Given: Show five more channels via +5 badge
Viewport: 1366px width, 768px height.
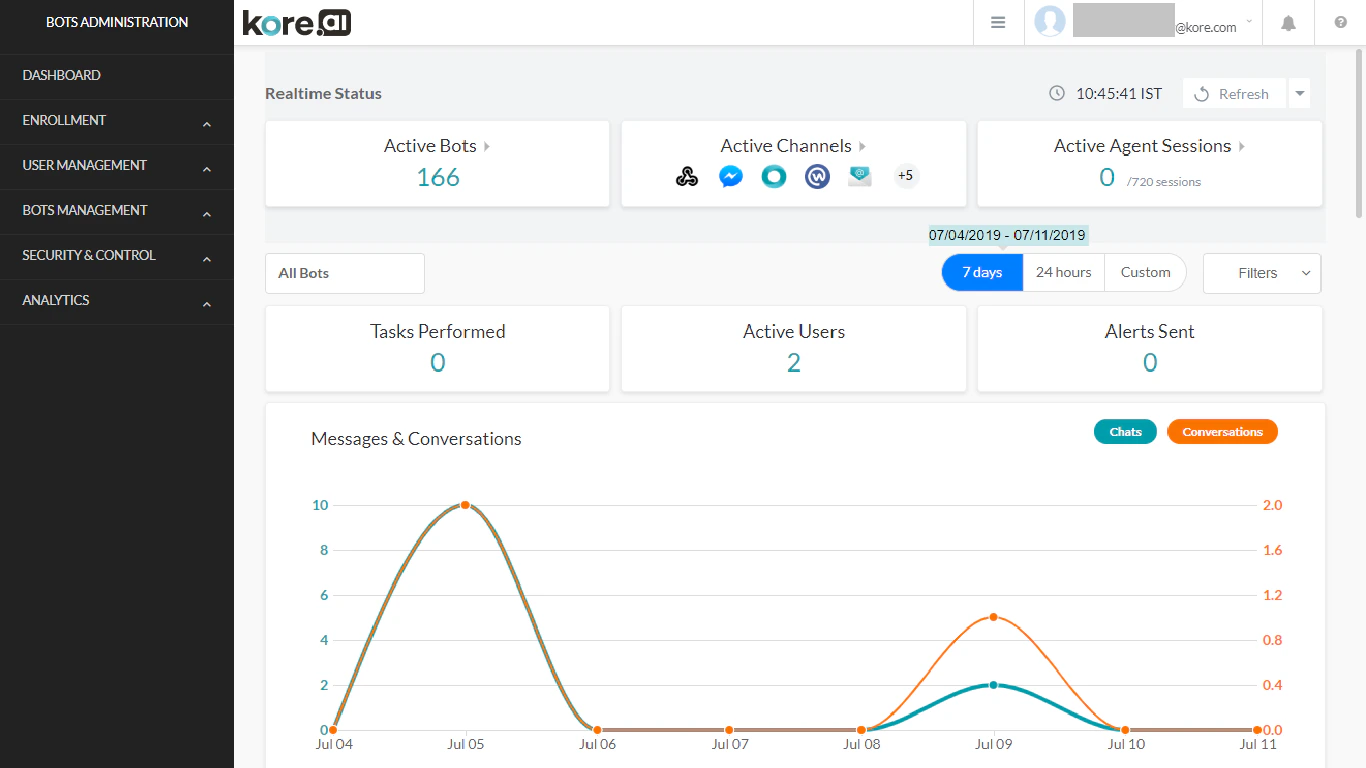Looking at the screenshot, I should pos(905,176).
